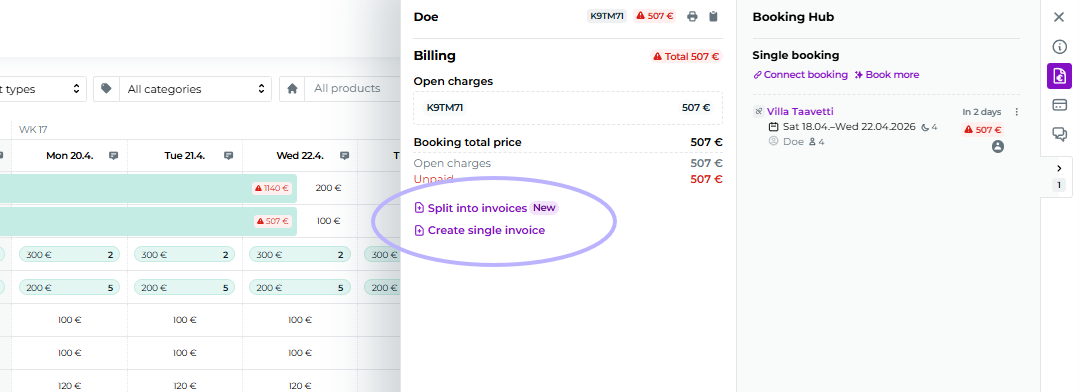Click the red 507 € warning badge in header
This screenshot has width=1079, height=392.
(x=654, y=16)
